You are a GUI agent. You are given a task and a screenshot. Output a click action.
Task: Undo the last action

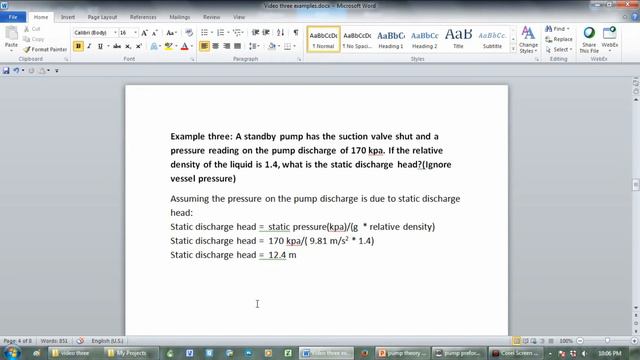16,71
